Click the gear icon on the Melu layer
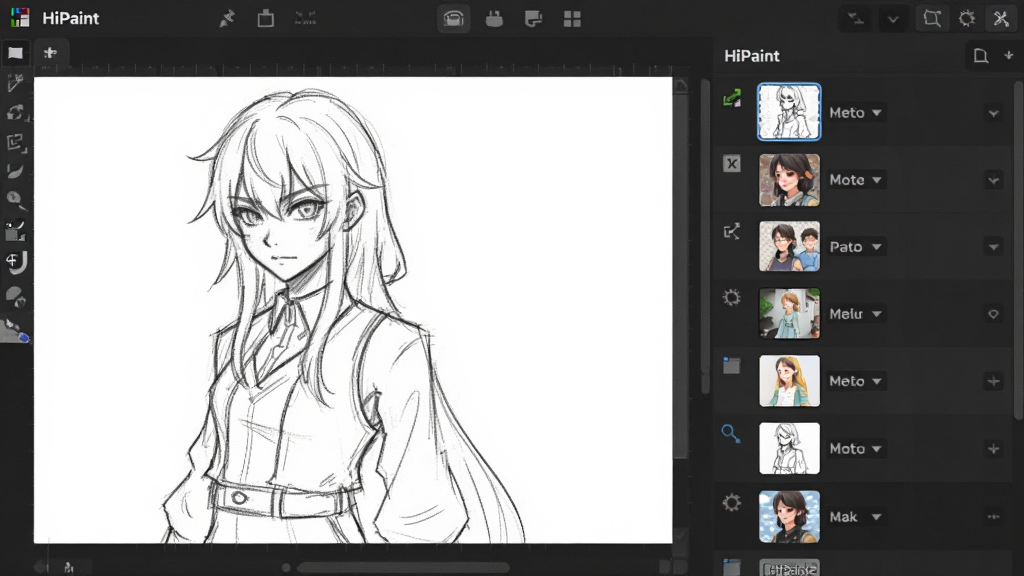 click(x=731, y=298)
